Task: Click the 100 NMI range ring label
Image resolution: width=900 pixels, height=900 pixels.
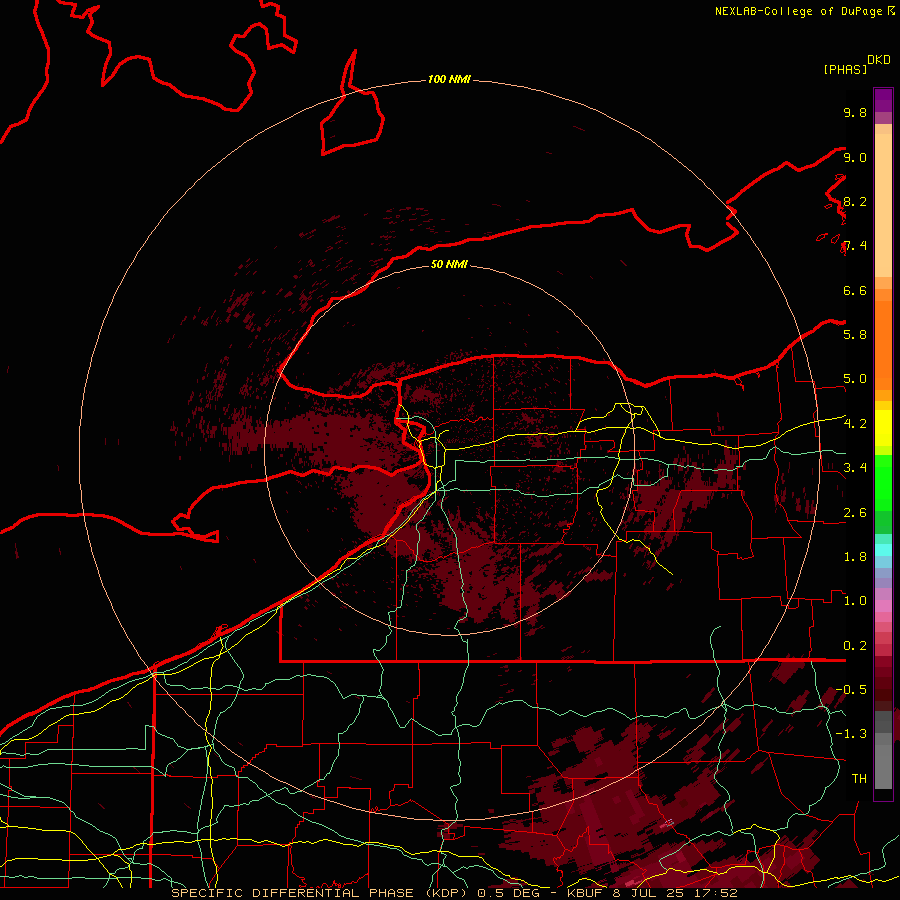Action: tap(449, 79)
